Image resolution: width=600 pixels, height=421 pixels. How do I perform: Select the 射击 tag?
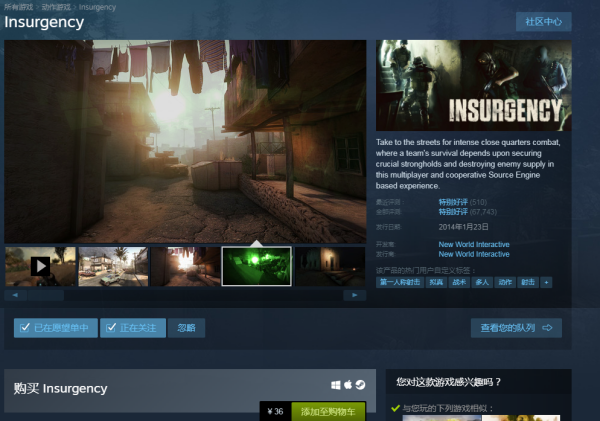[x=528, y=282]
